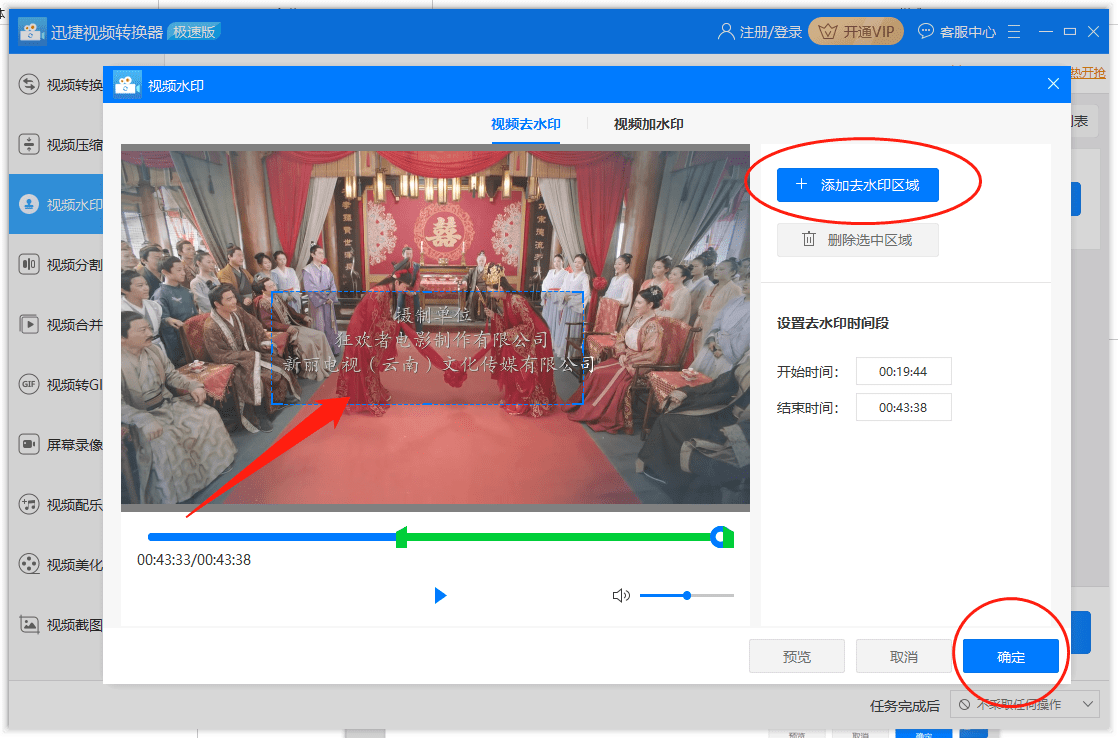This screenshot has width=1118, height=738.
Task: Edit the 开始时间 start time field
Action: pyautogui.click(x=903, y=370)
